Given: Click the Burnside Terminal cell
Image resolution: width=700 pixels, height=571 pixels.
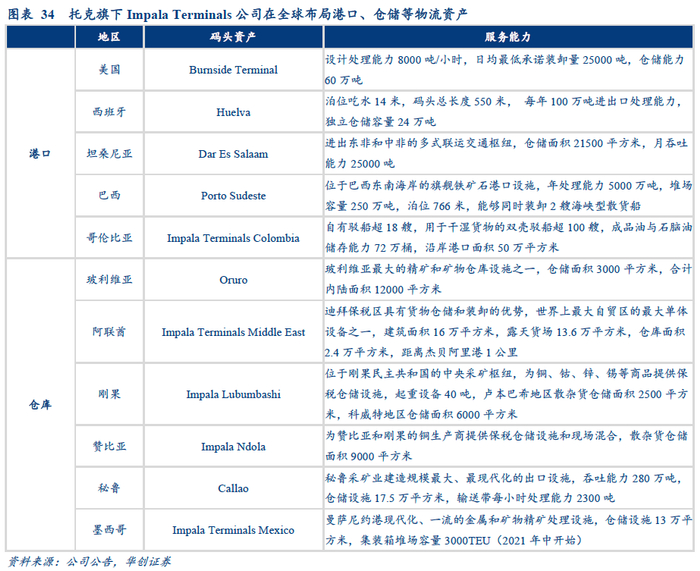Looking at the screenshot, I should (233, 70).
